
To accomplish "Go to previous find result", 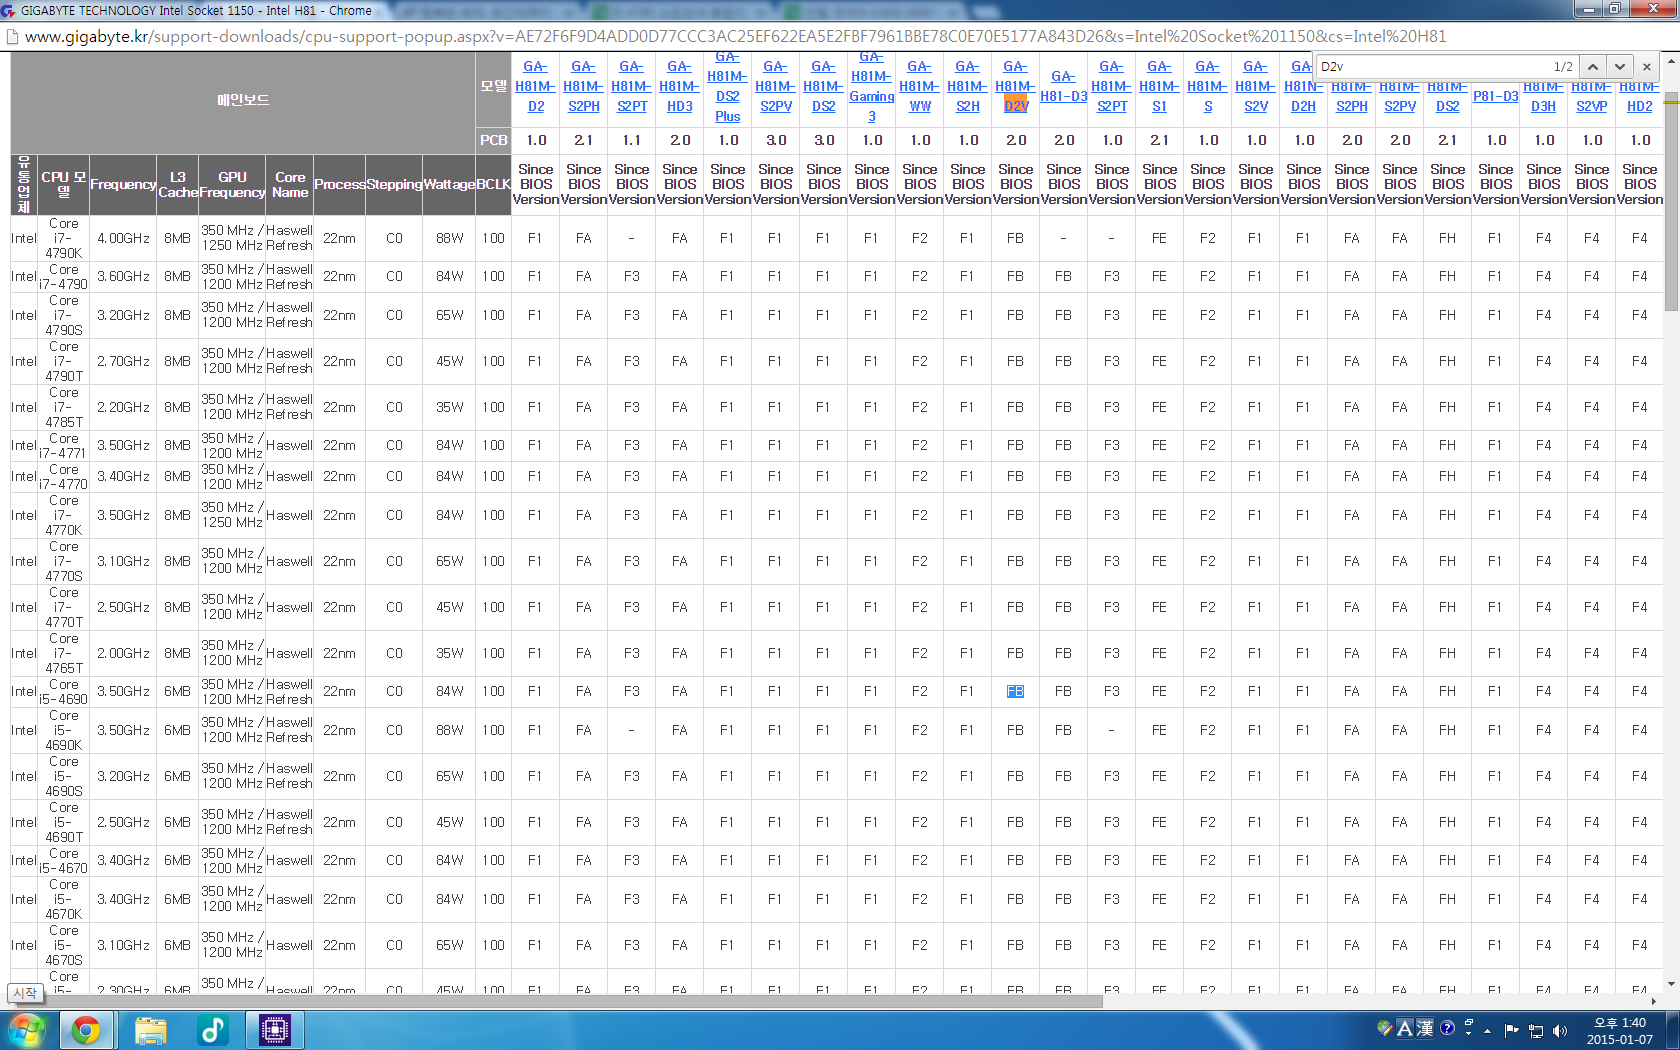I will [1593, 67].
